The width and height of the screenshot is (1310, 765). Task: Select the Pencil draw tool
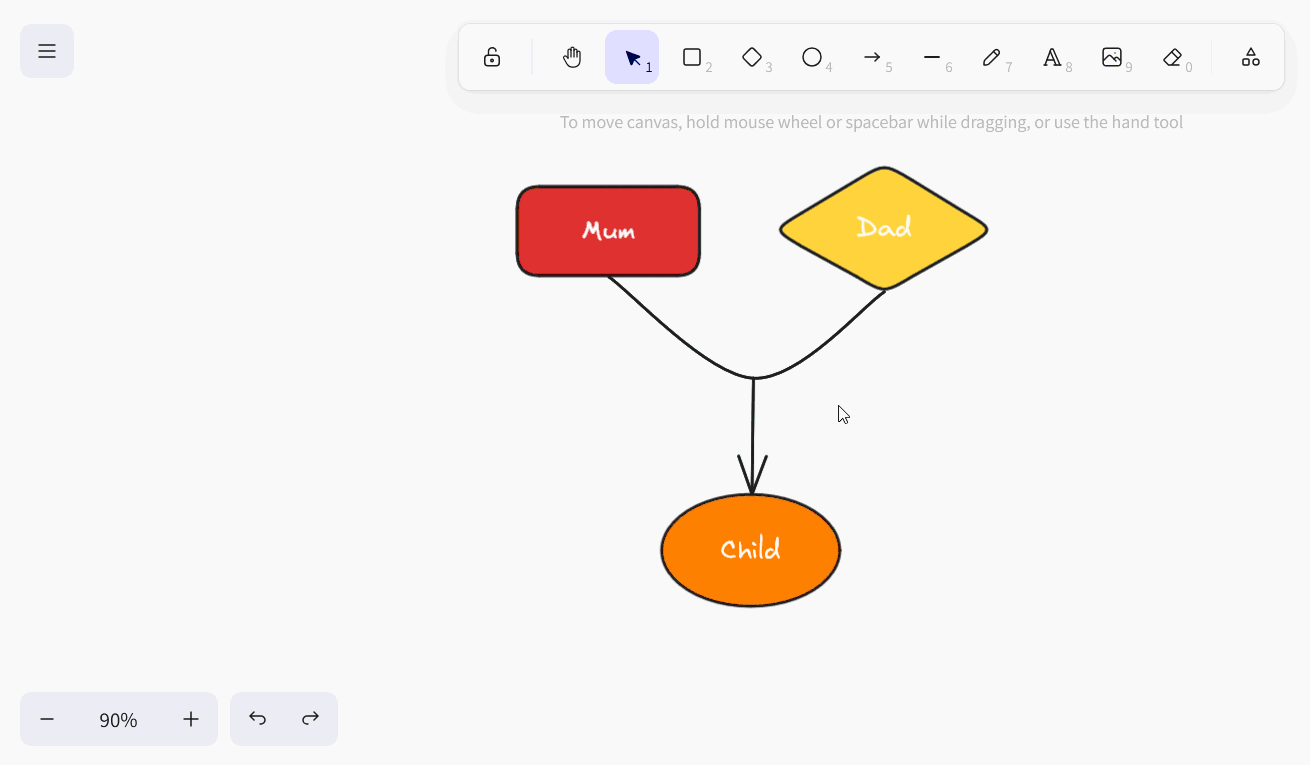point(992,57)
